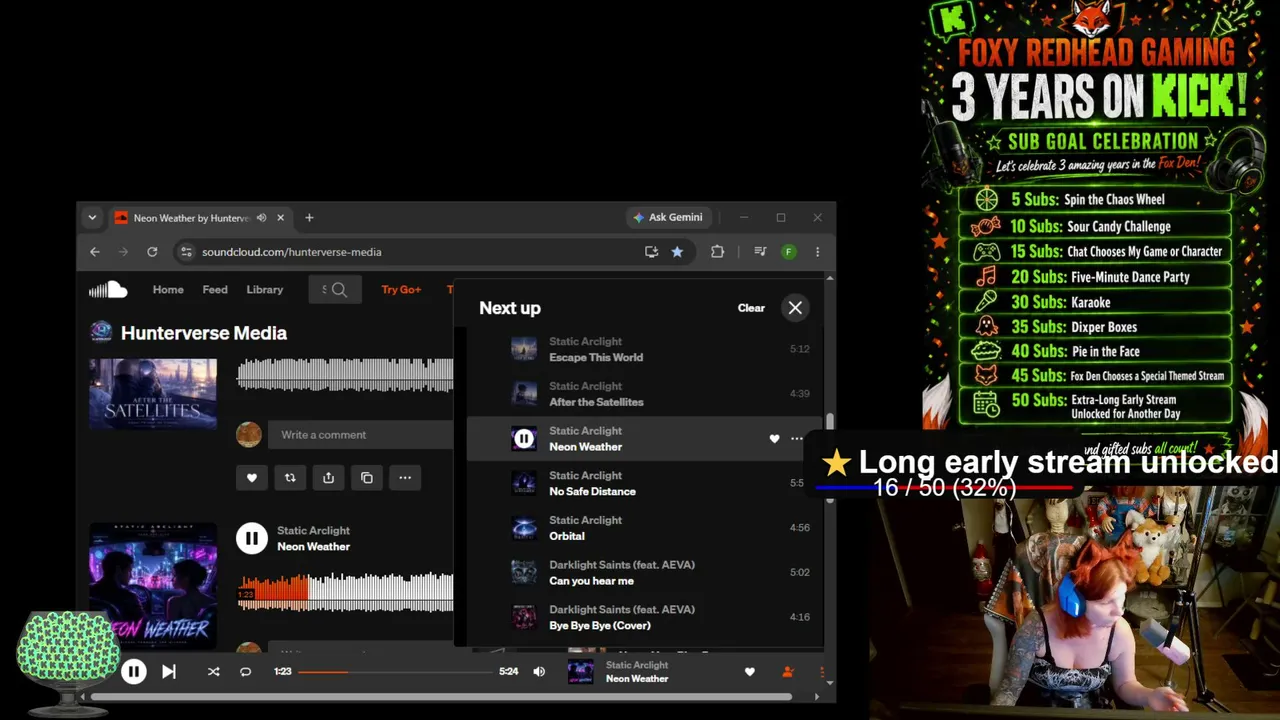Mute the tab via its audio icon
The image size is (1280, 720).
pyautogui.click(x=261, y=218)
